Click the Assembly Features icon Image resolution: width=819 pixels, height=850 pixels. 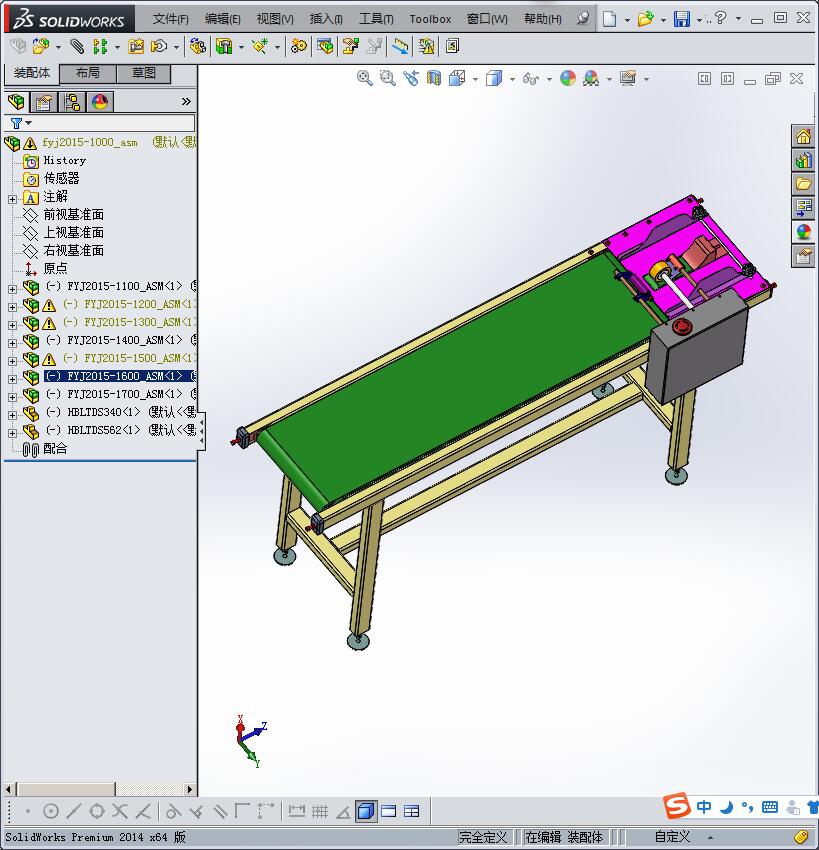pos(224,47)
